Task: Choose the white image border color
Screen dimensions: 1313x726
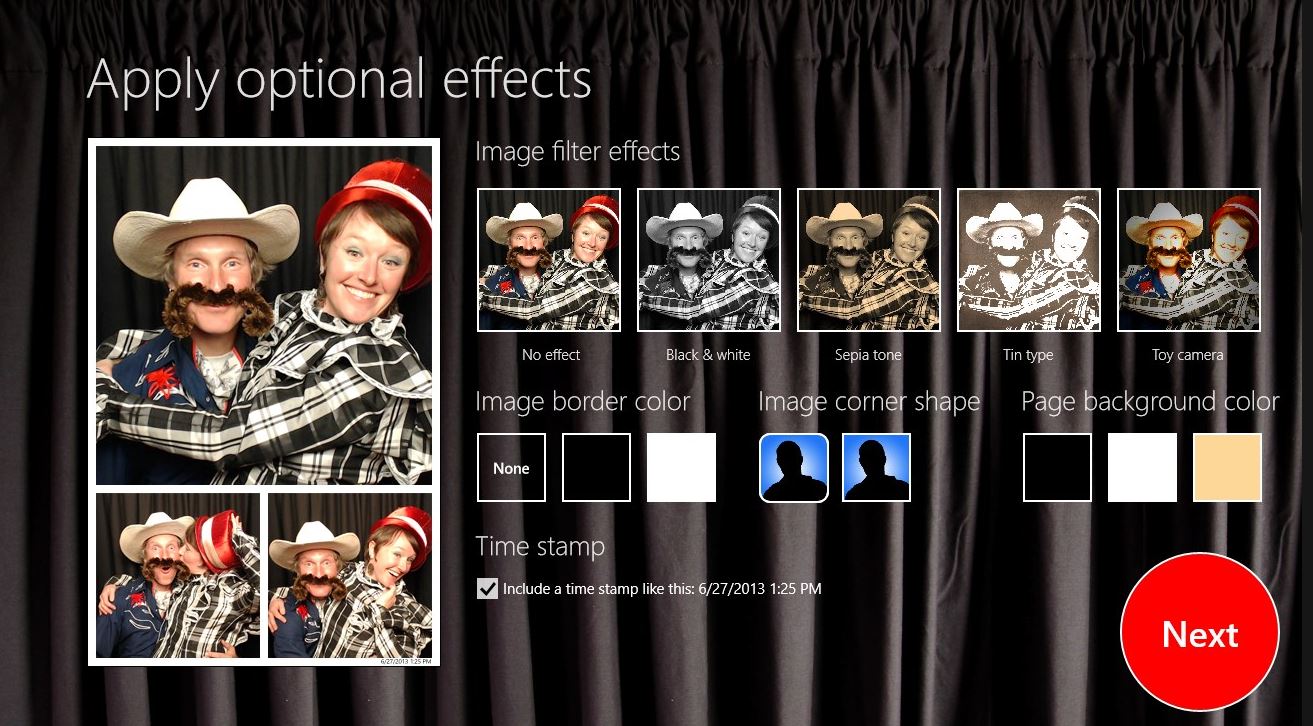Action: 681,468
